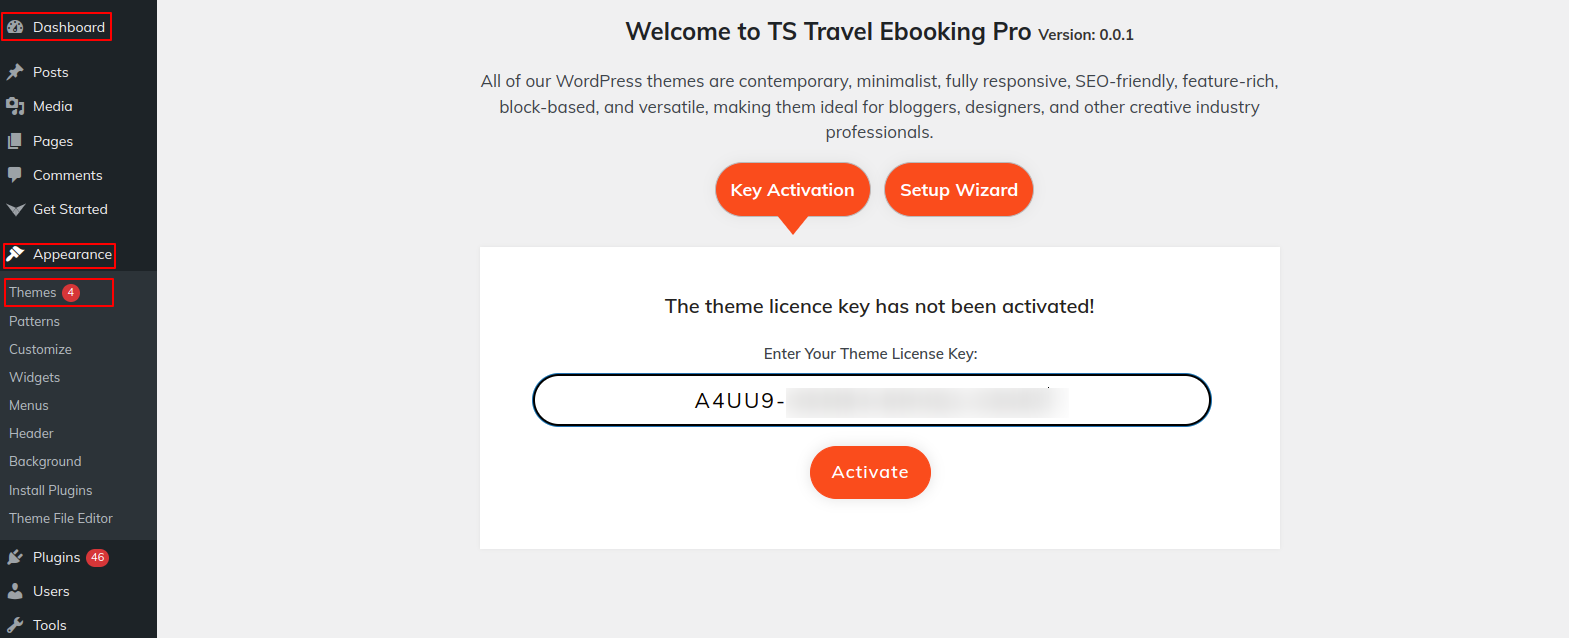Image resolution: width=1569 pixels, height=638 pixels.
Task: Go to Customize in the sidebar
Action: pos(41,349)
